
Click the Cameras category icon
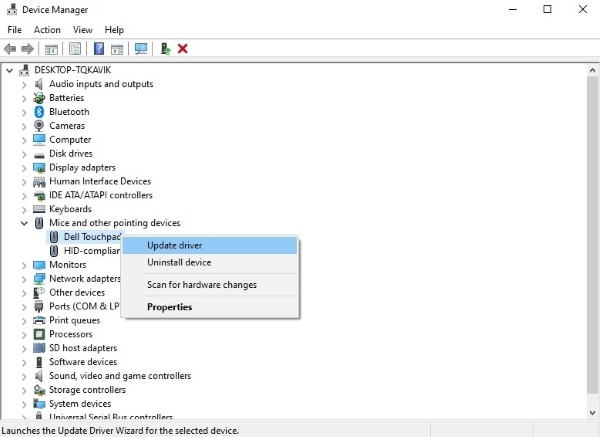pyautogui.click(x=39, y=126)
